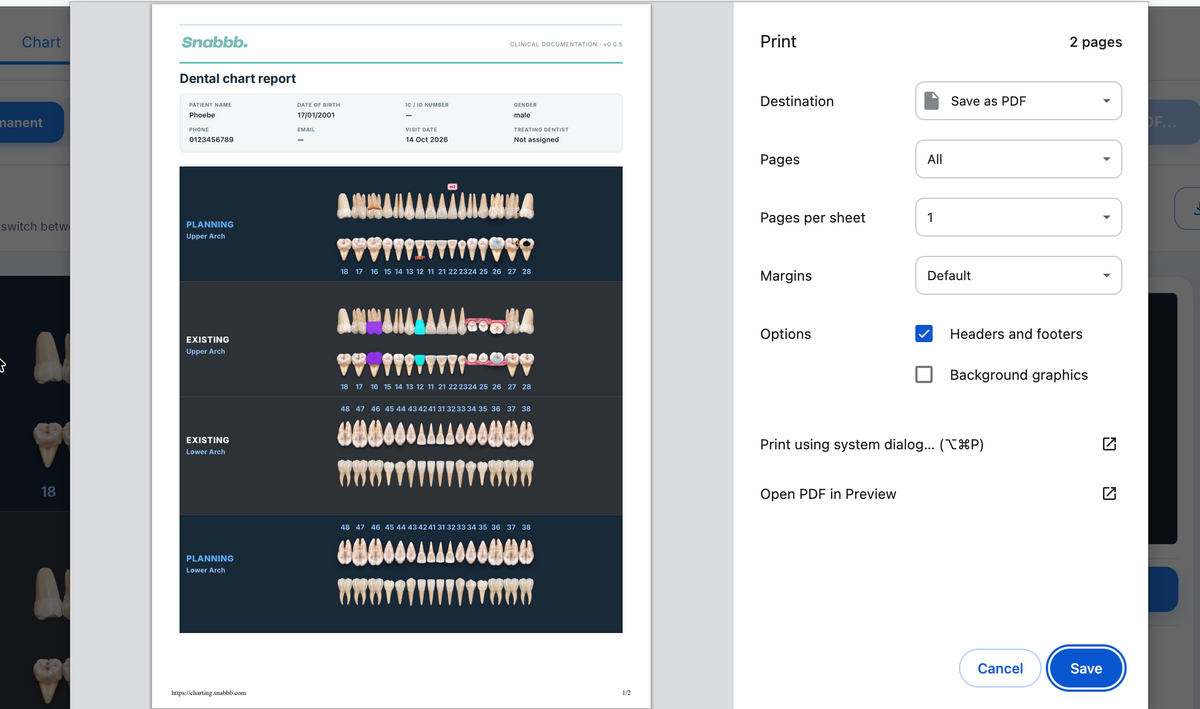The height and width of the screenshot is (709, 1200).
Task: Click the partially hidden Permanent button in background
Action: [x=32, y=122]
